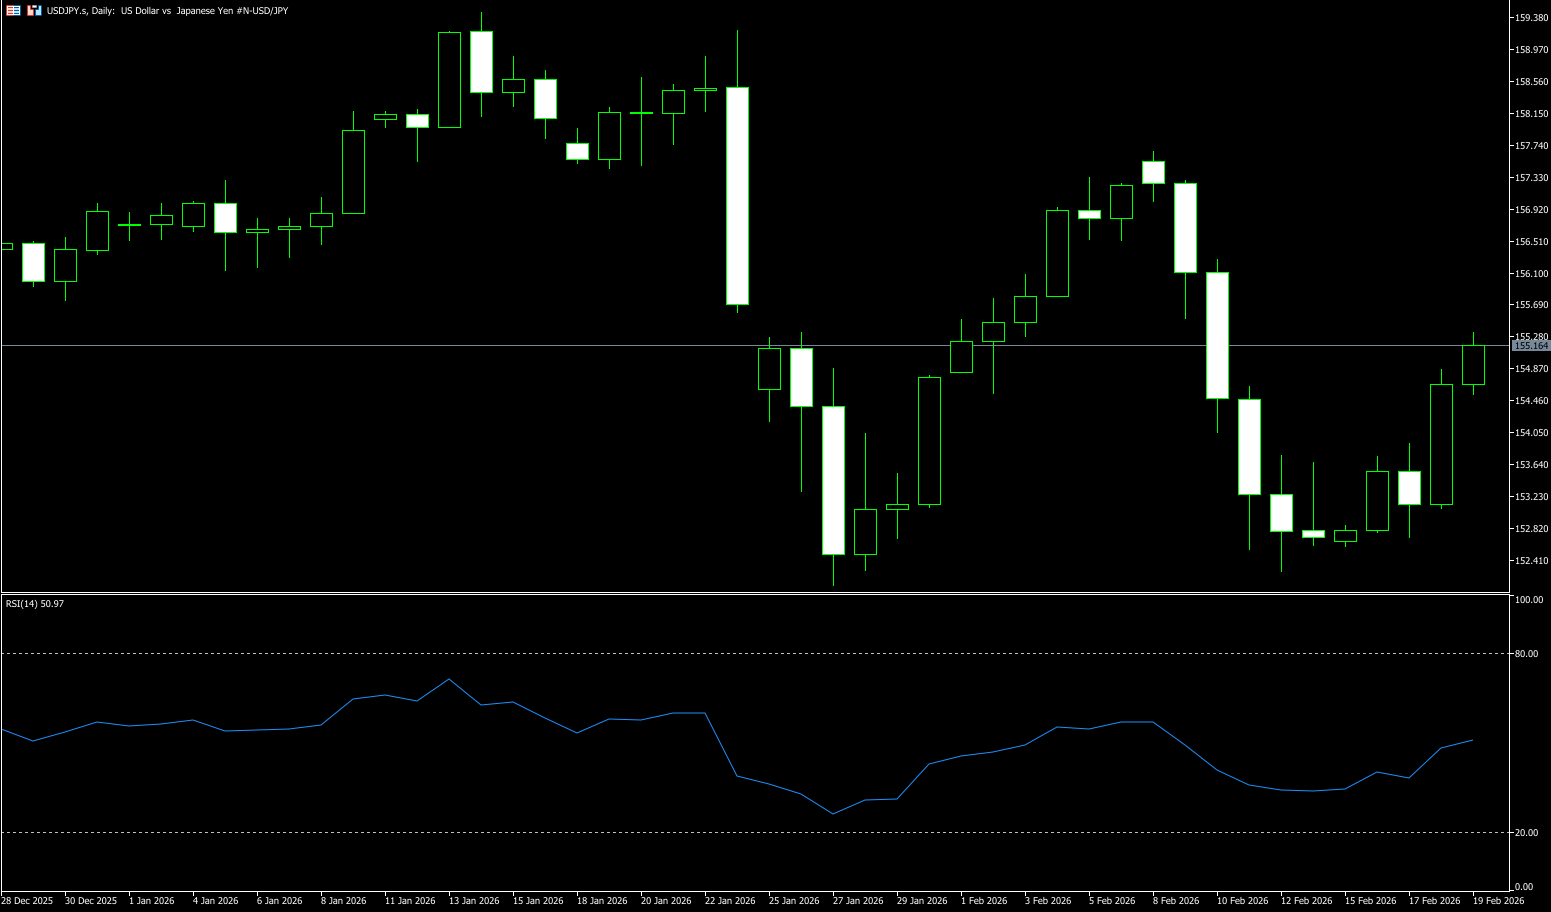Click the red-blue table icon beside chart title
This screenshot has height=912, width=1551.
click(13, 10)
